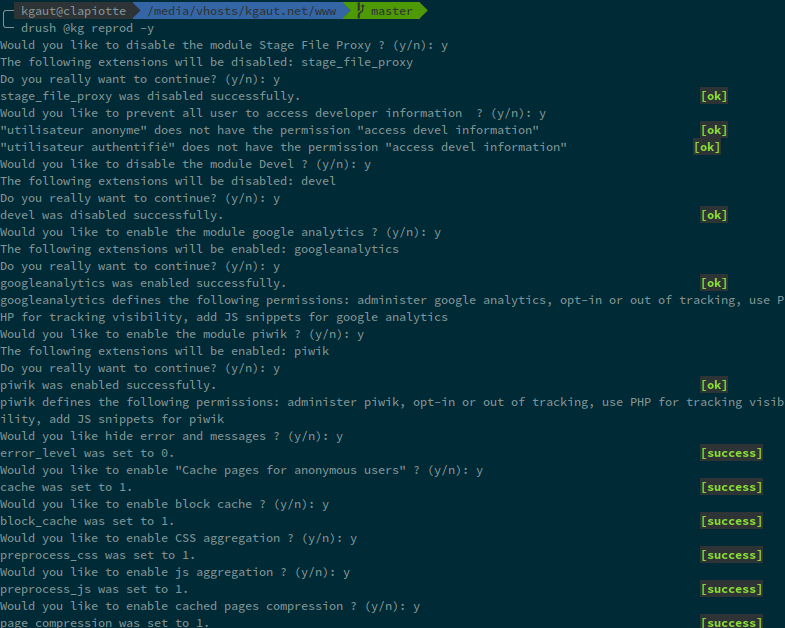Click the [success] status for error_level
Screen dimensions: 785x628
click(731, 454)
